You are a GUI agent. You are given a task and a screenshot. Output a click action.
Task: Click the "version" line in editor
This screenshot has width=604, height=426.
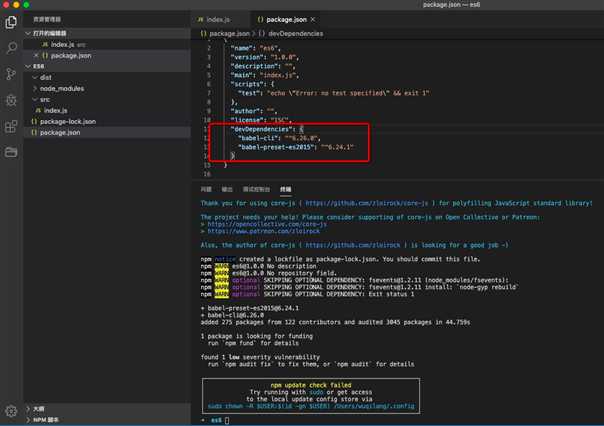(265, 57)
